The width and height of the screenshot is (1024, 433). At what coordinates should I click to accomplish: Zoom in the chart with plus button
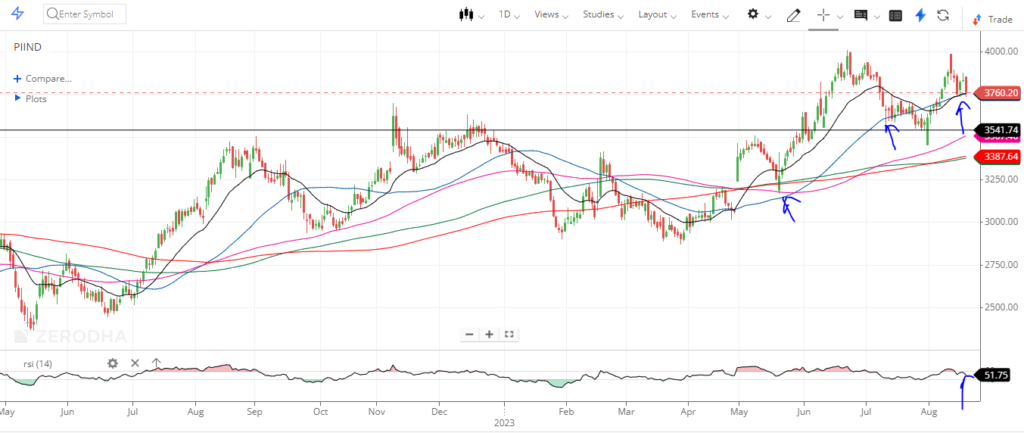[489, 334]
